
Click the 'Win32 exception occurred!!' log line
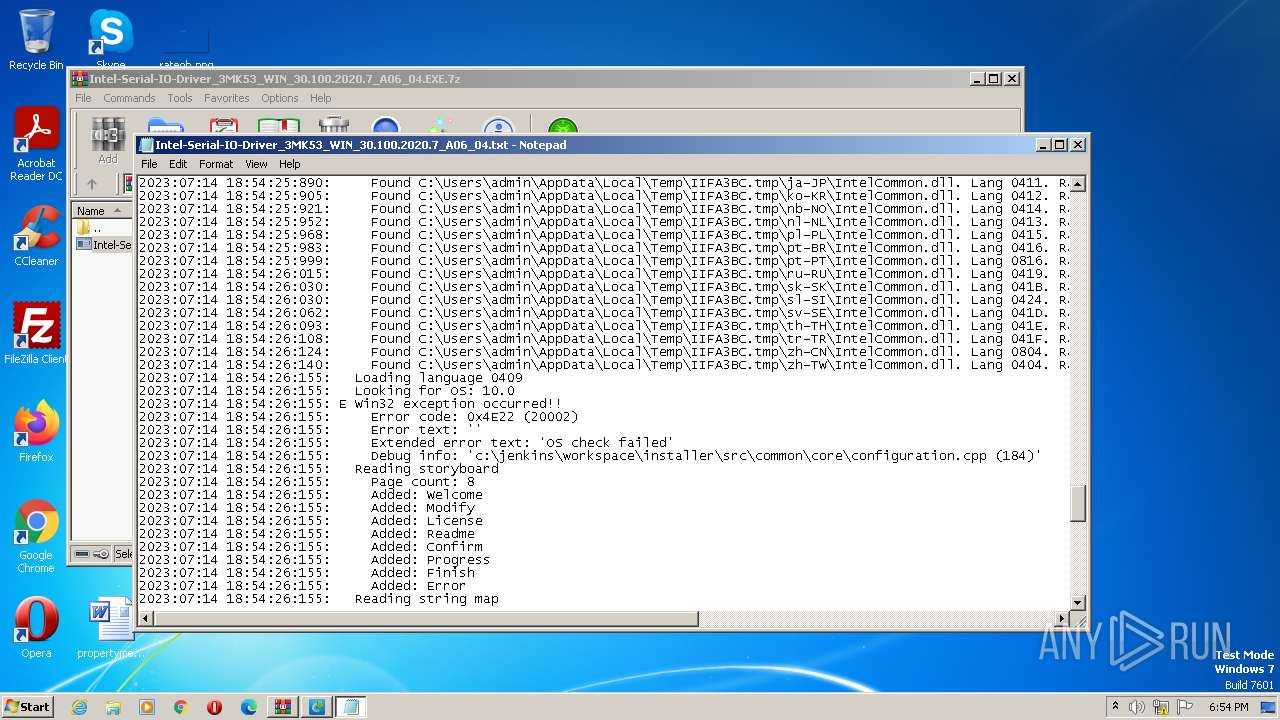pyautogui.click(x=350, y=404)
